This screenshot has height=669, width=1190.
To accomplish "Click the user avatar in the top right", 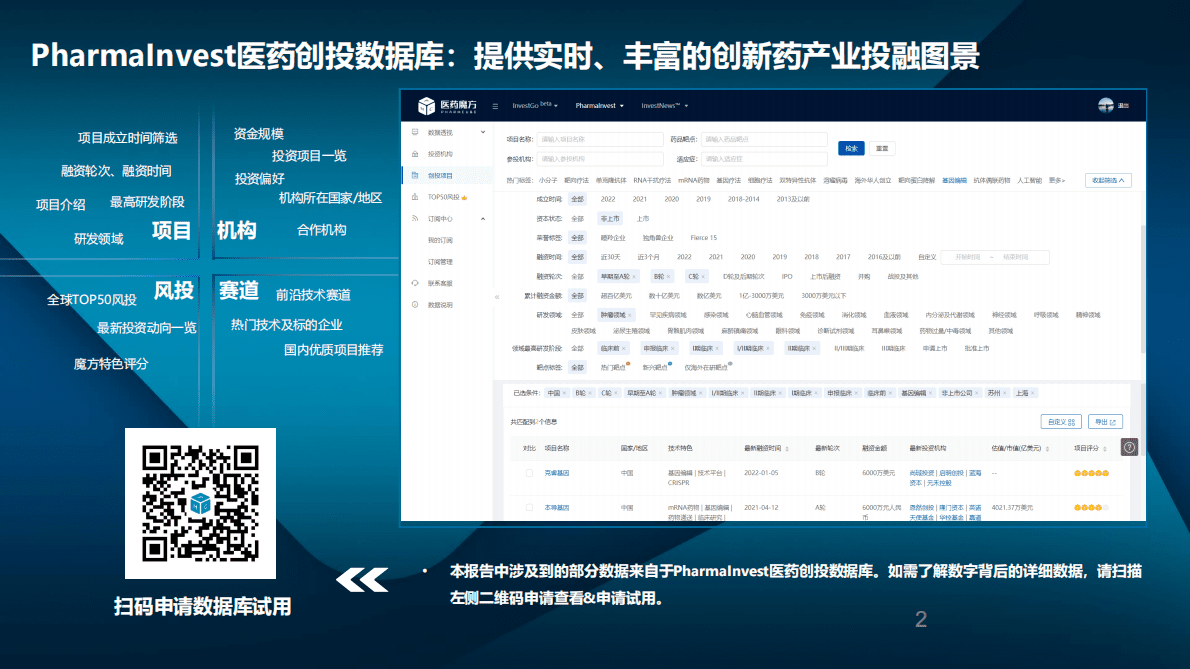I will pyautogui.click(x=1106, y=106).
